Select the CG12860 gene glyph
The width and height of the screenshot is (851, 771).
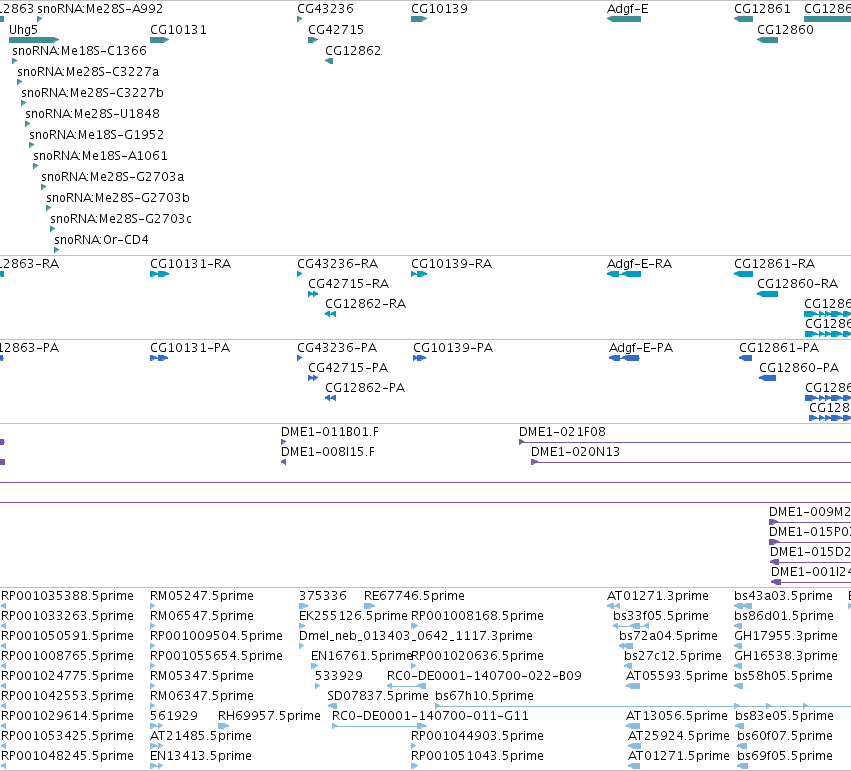click(x=767, y=40)
